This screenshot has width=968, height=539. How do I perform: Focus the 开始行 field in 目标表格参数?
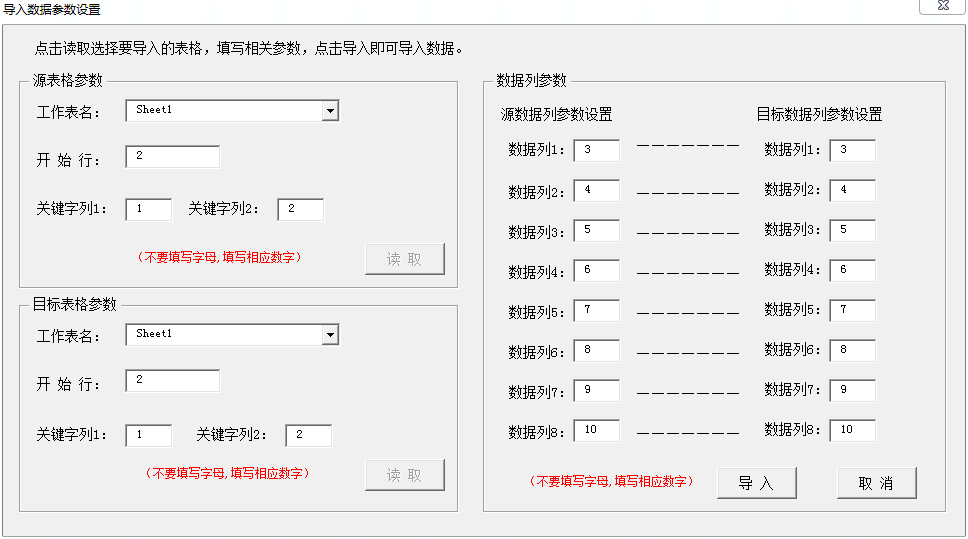172,381
